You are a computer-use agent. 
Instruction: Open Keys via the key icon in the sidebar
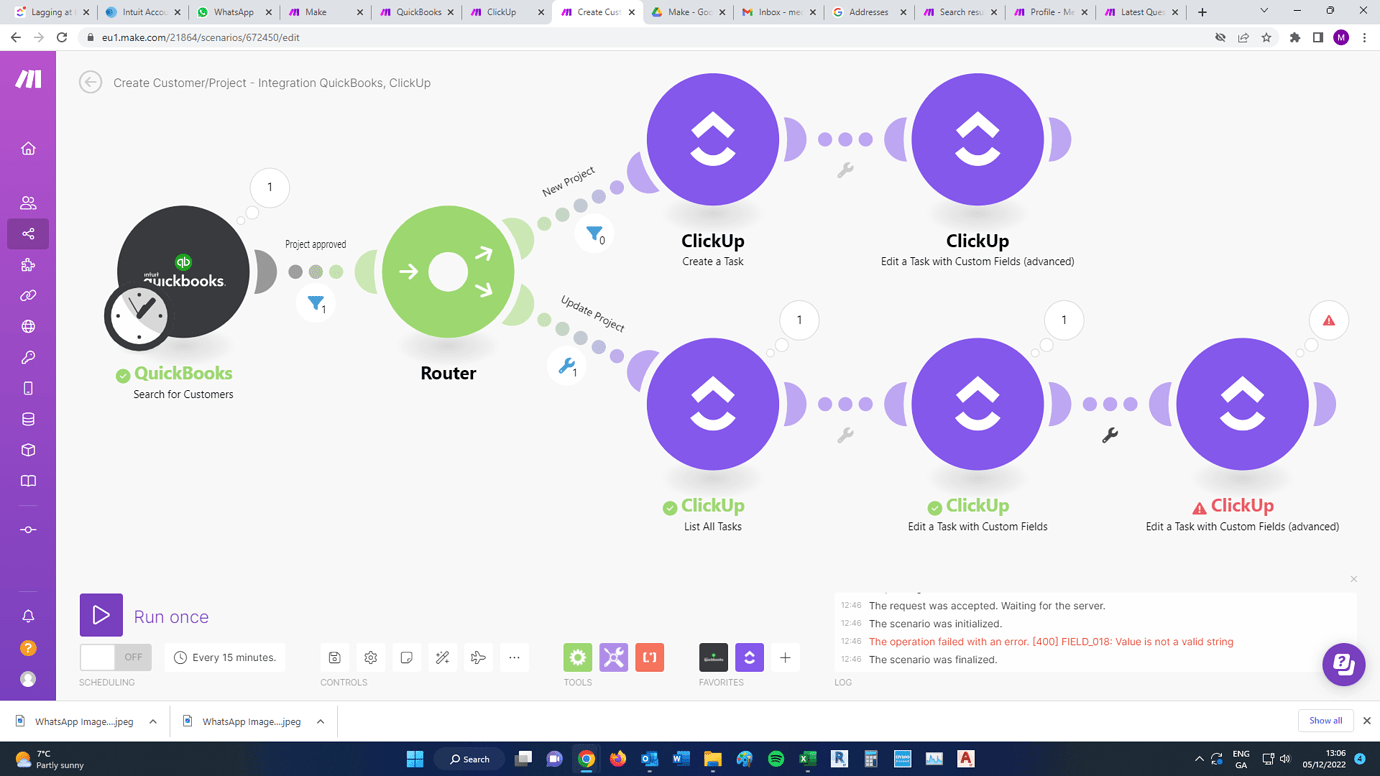[28, 357]
